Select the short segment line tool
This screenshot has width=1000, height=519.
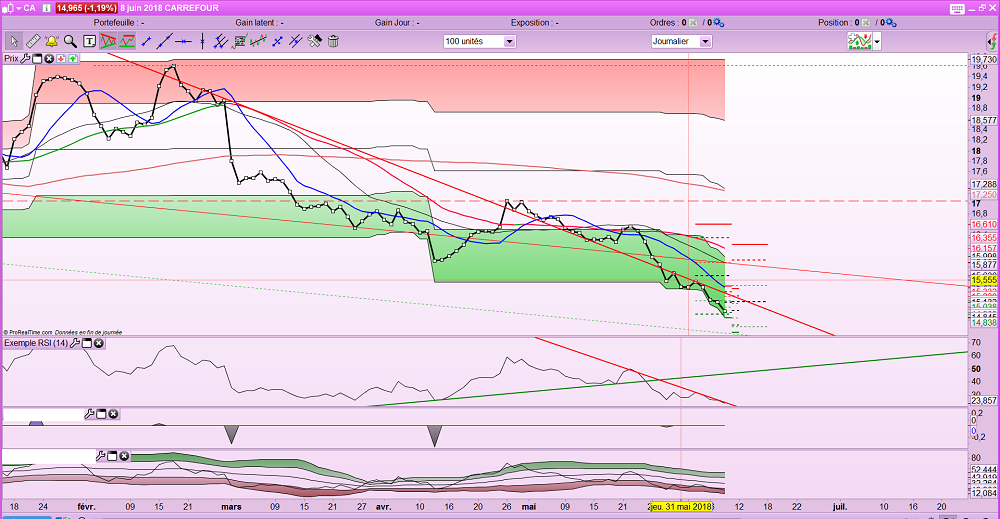point(146,41)
